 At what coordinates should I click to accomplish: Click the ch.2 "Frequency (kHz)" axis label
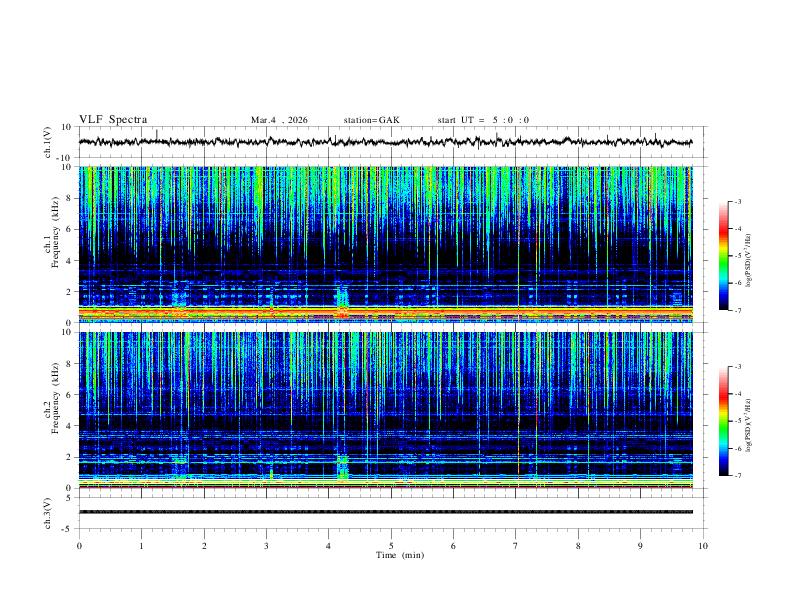[x=56, y=397]
